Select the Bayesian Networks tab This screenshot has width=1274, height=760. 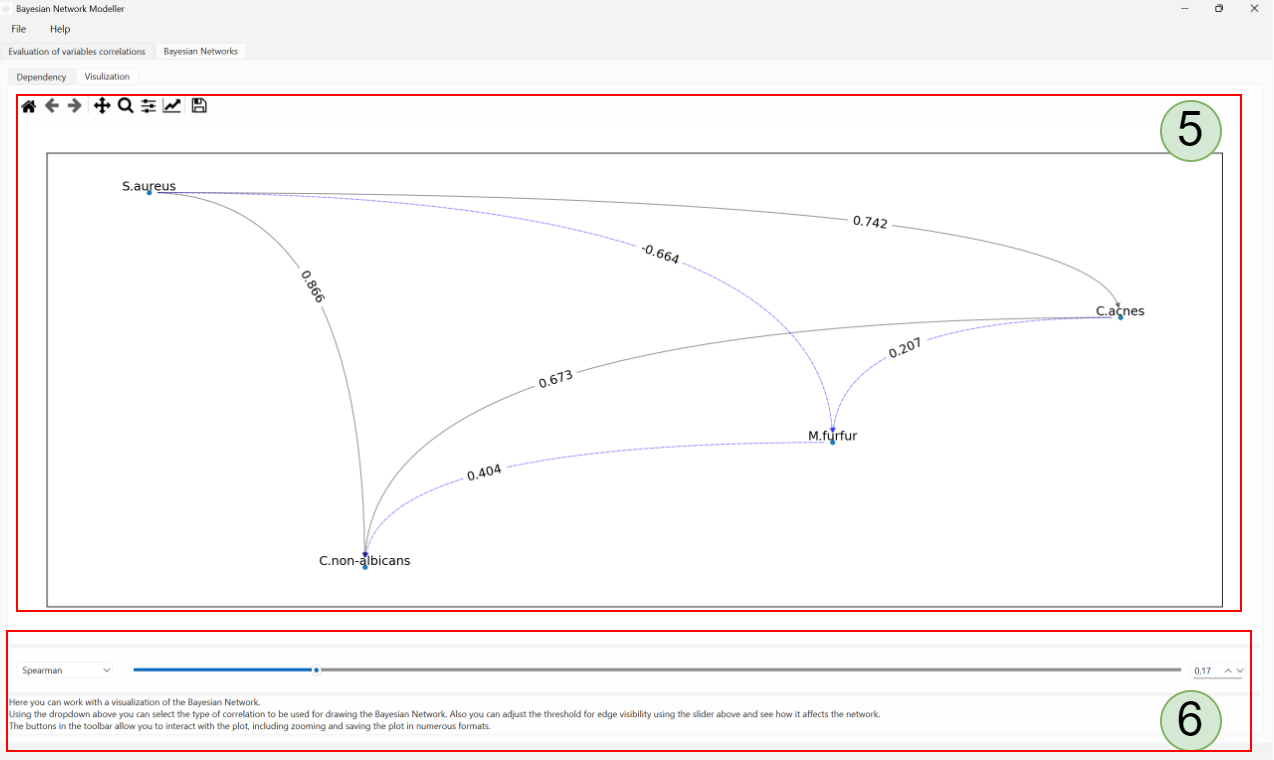(x=200, y=51)
